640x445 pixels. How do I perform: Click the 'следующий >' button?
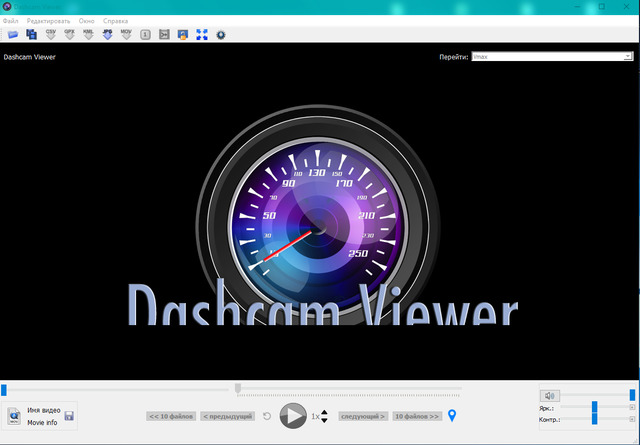pos(363,416)
